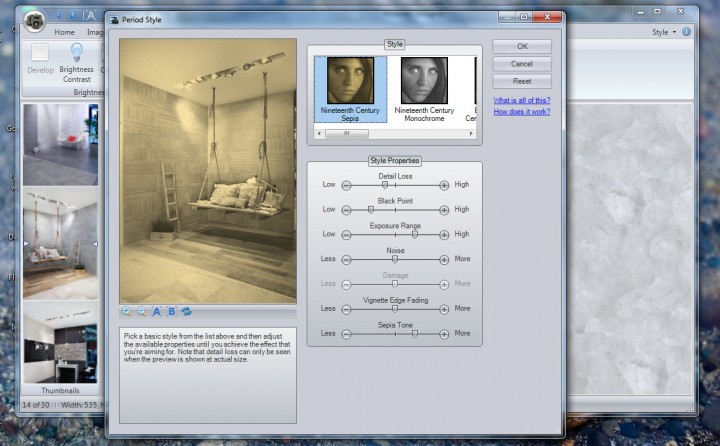Show preview version B
The width and height of the screenshot is (720, 446).
pyautogui.click(x=171, y=311)
